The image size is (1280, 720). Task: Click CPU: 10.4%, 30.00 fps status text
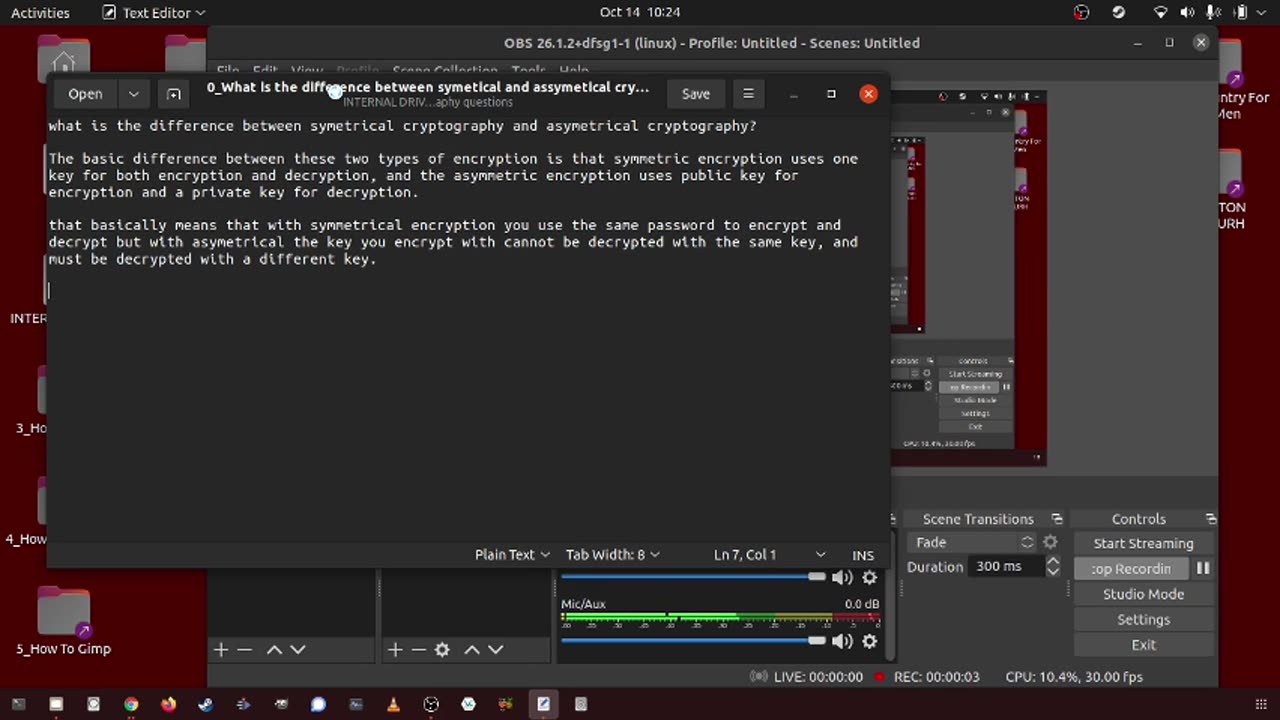1074,677
